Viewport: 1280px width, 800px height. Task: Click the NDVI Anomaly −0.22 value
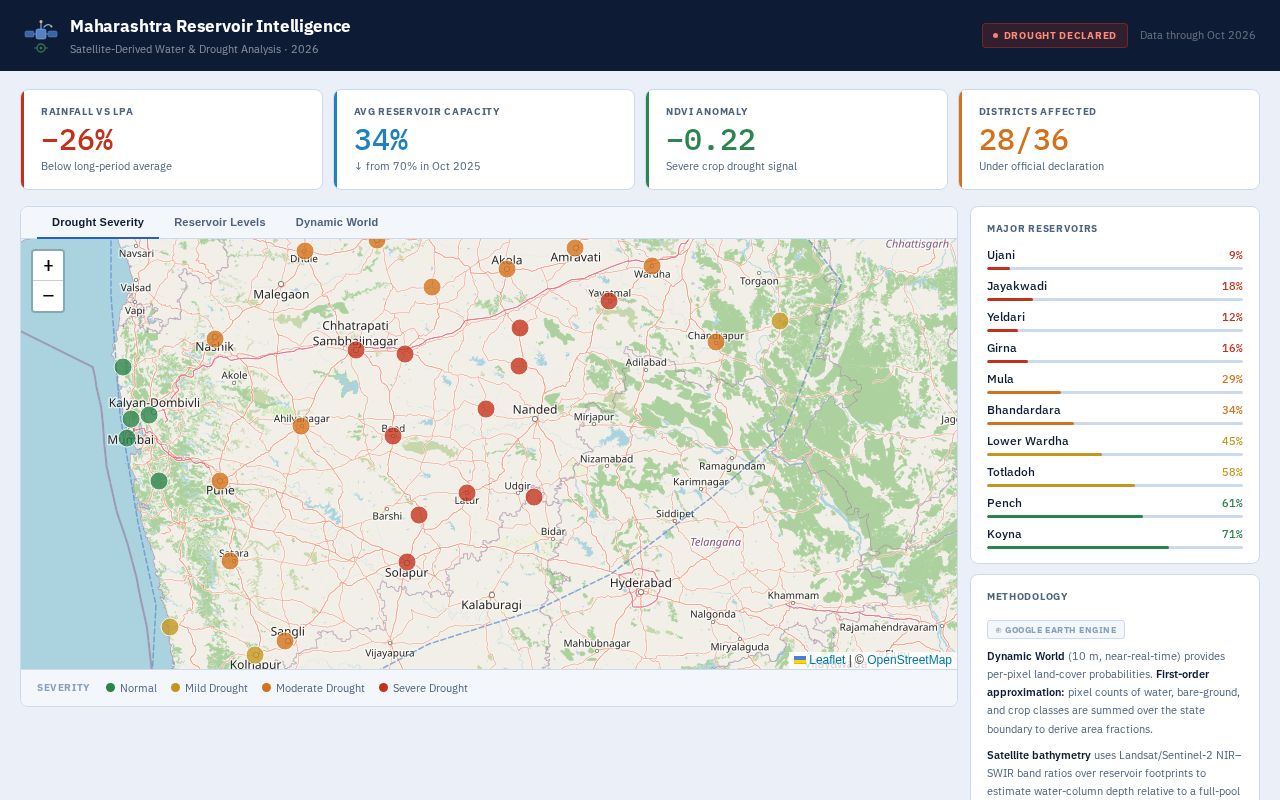tap(711, 140)
